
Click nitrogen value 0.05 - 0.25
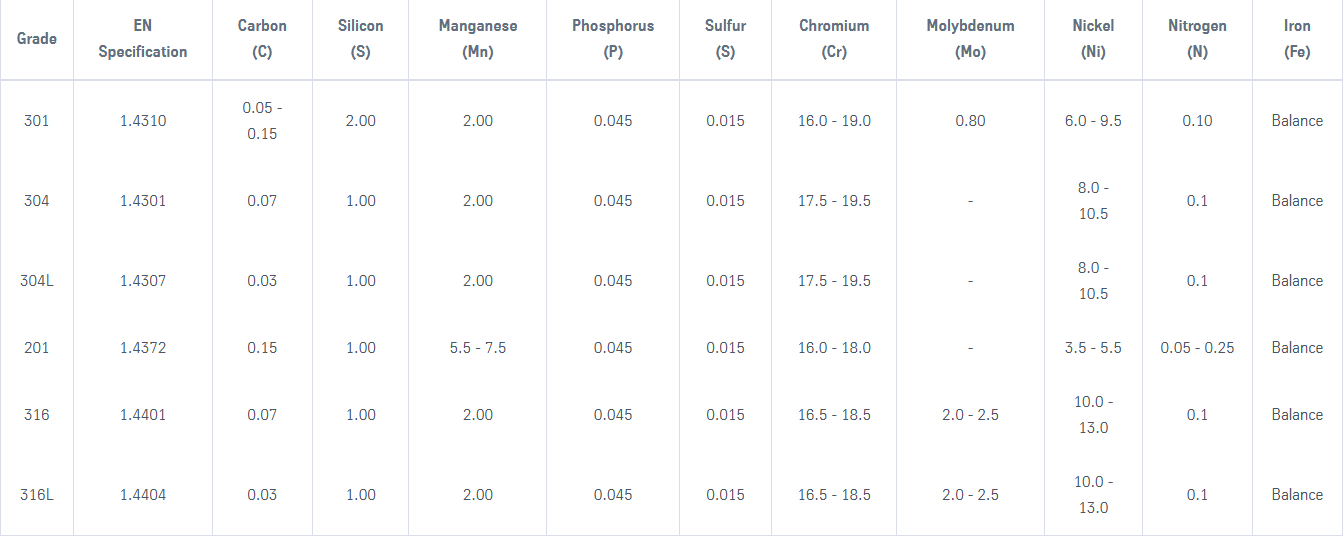tap(1197, 348)
